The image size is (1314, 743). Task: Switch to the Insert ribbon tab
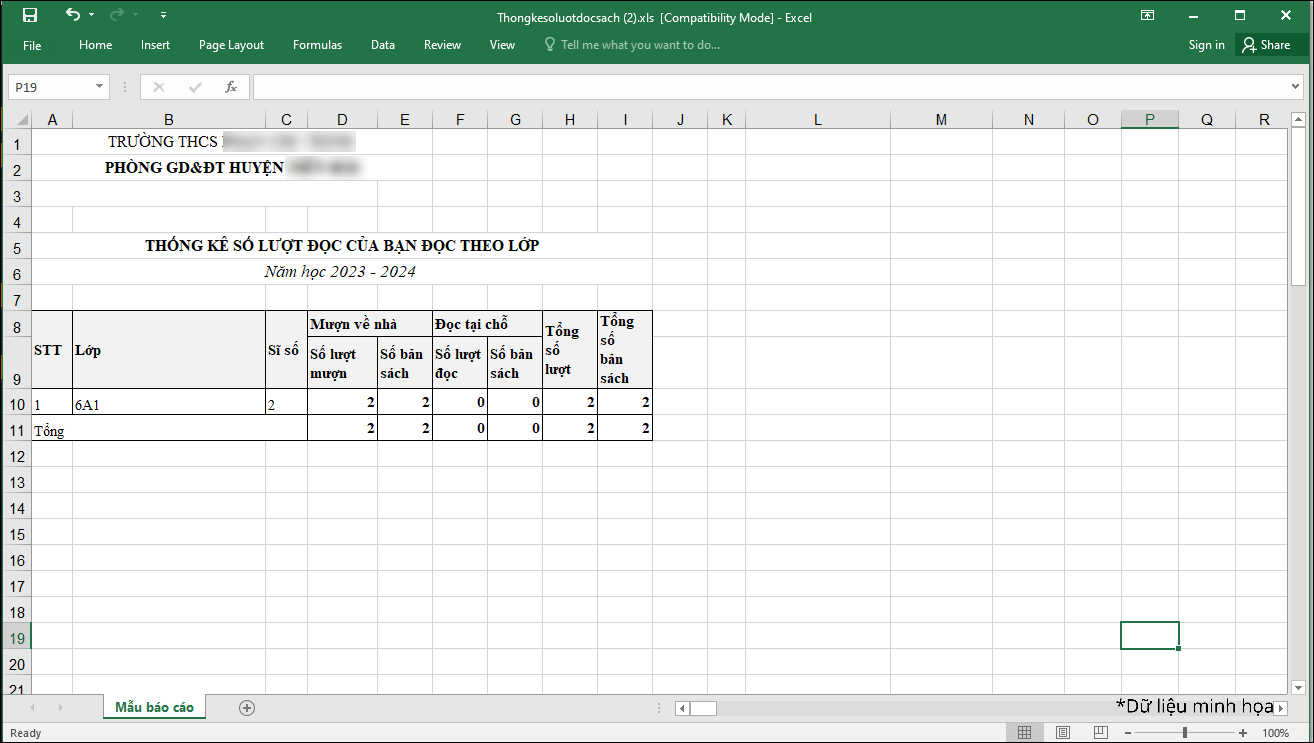tap(155, 45)
